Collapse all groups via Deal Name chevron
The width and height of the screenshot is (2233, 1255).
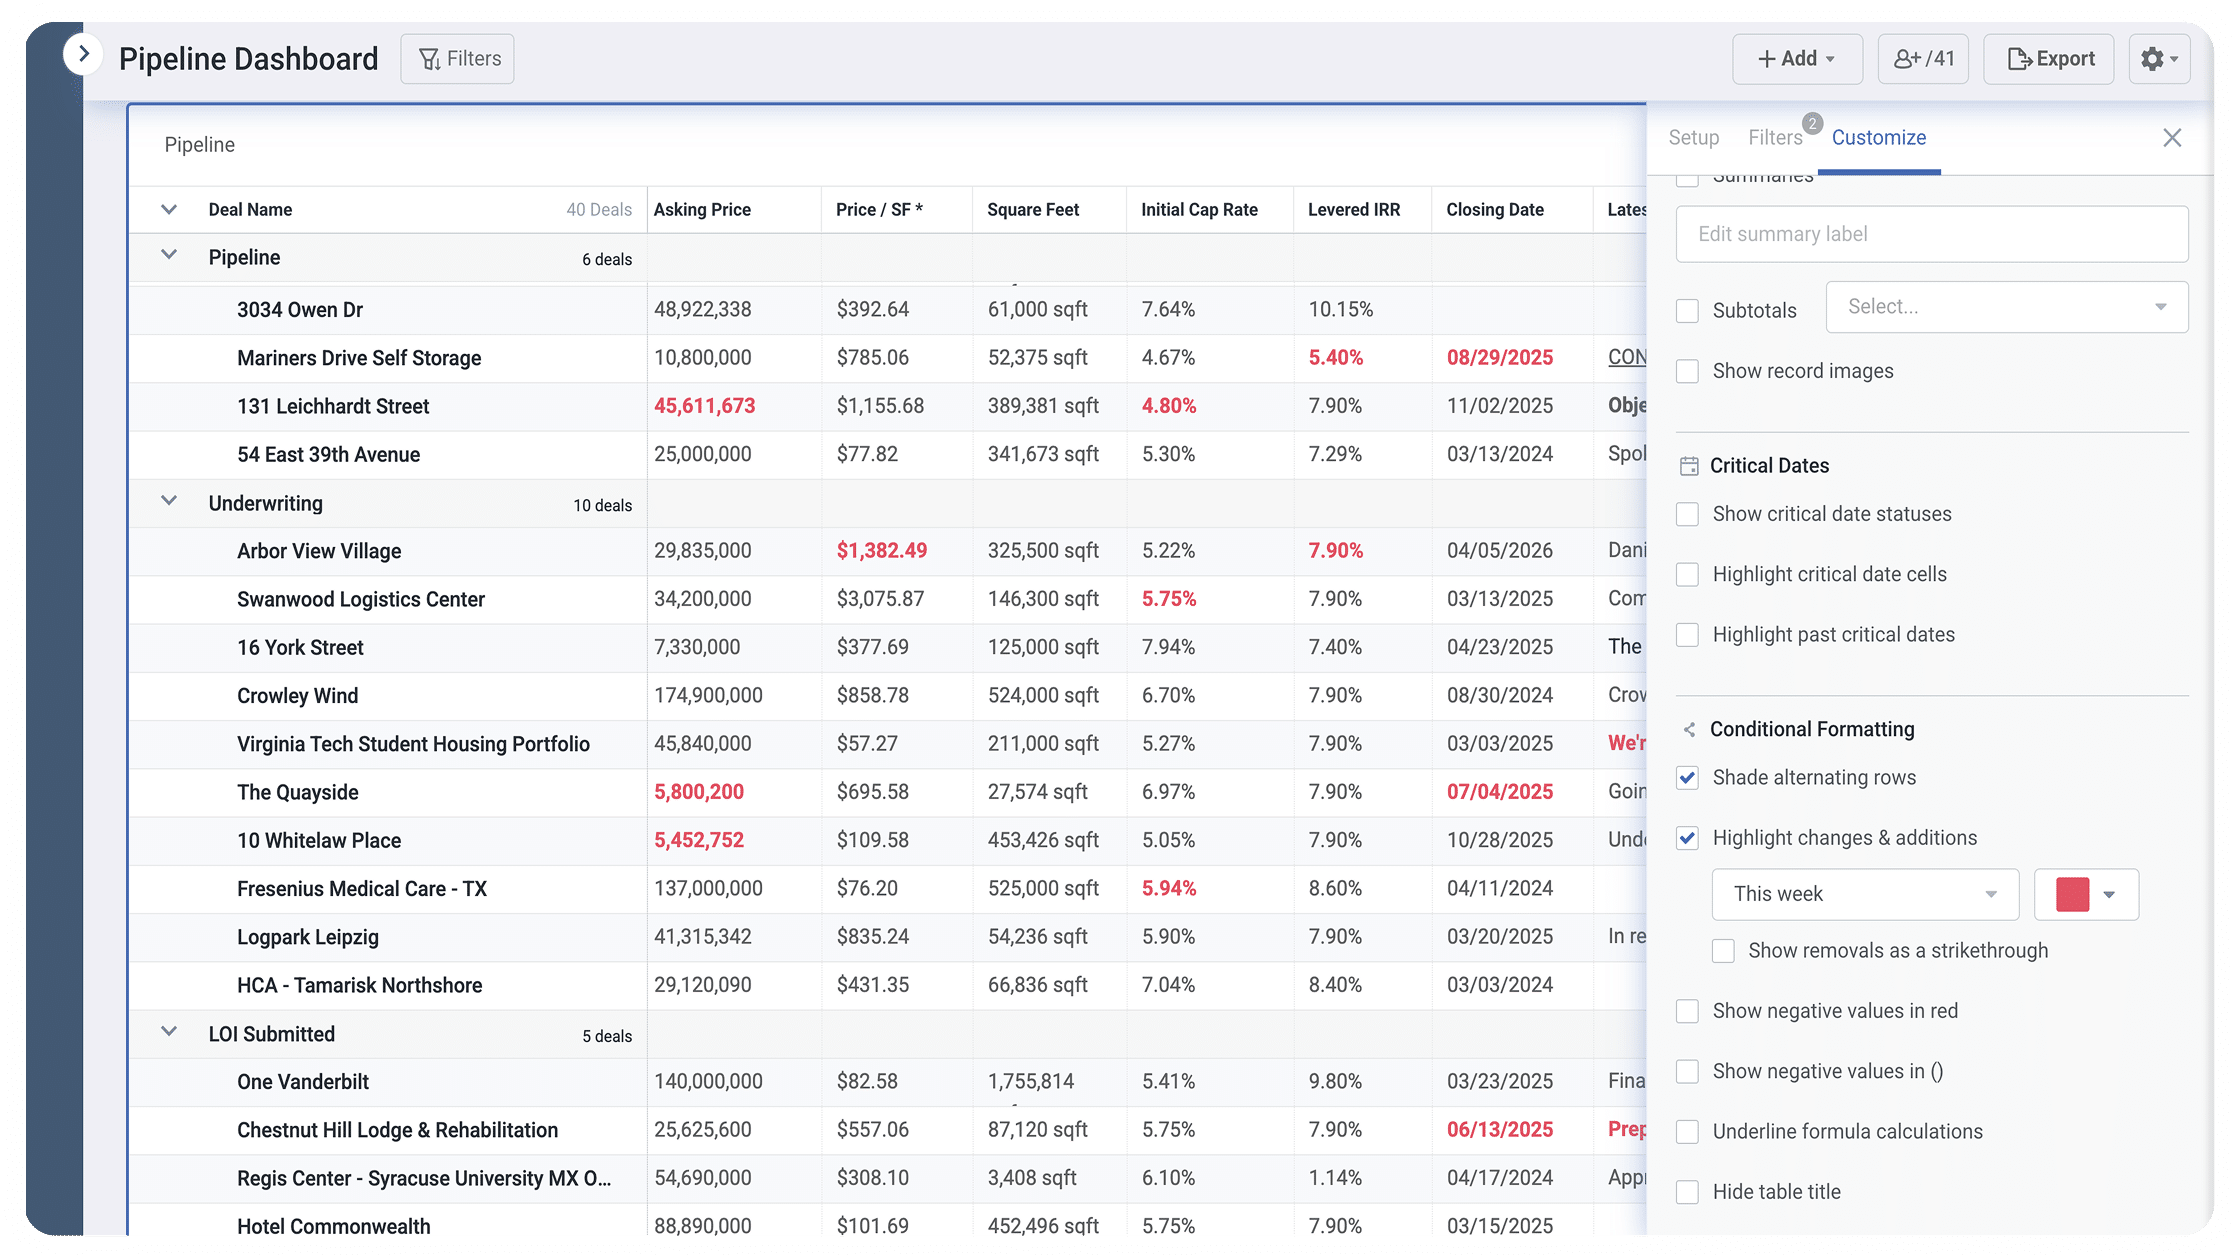tap(169, 210)
